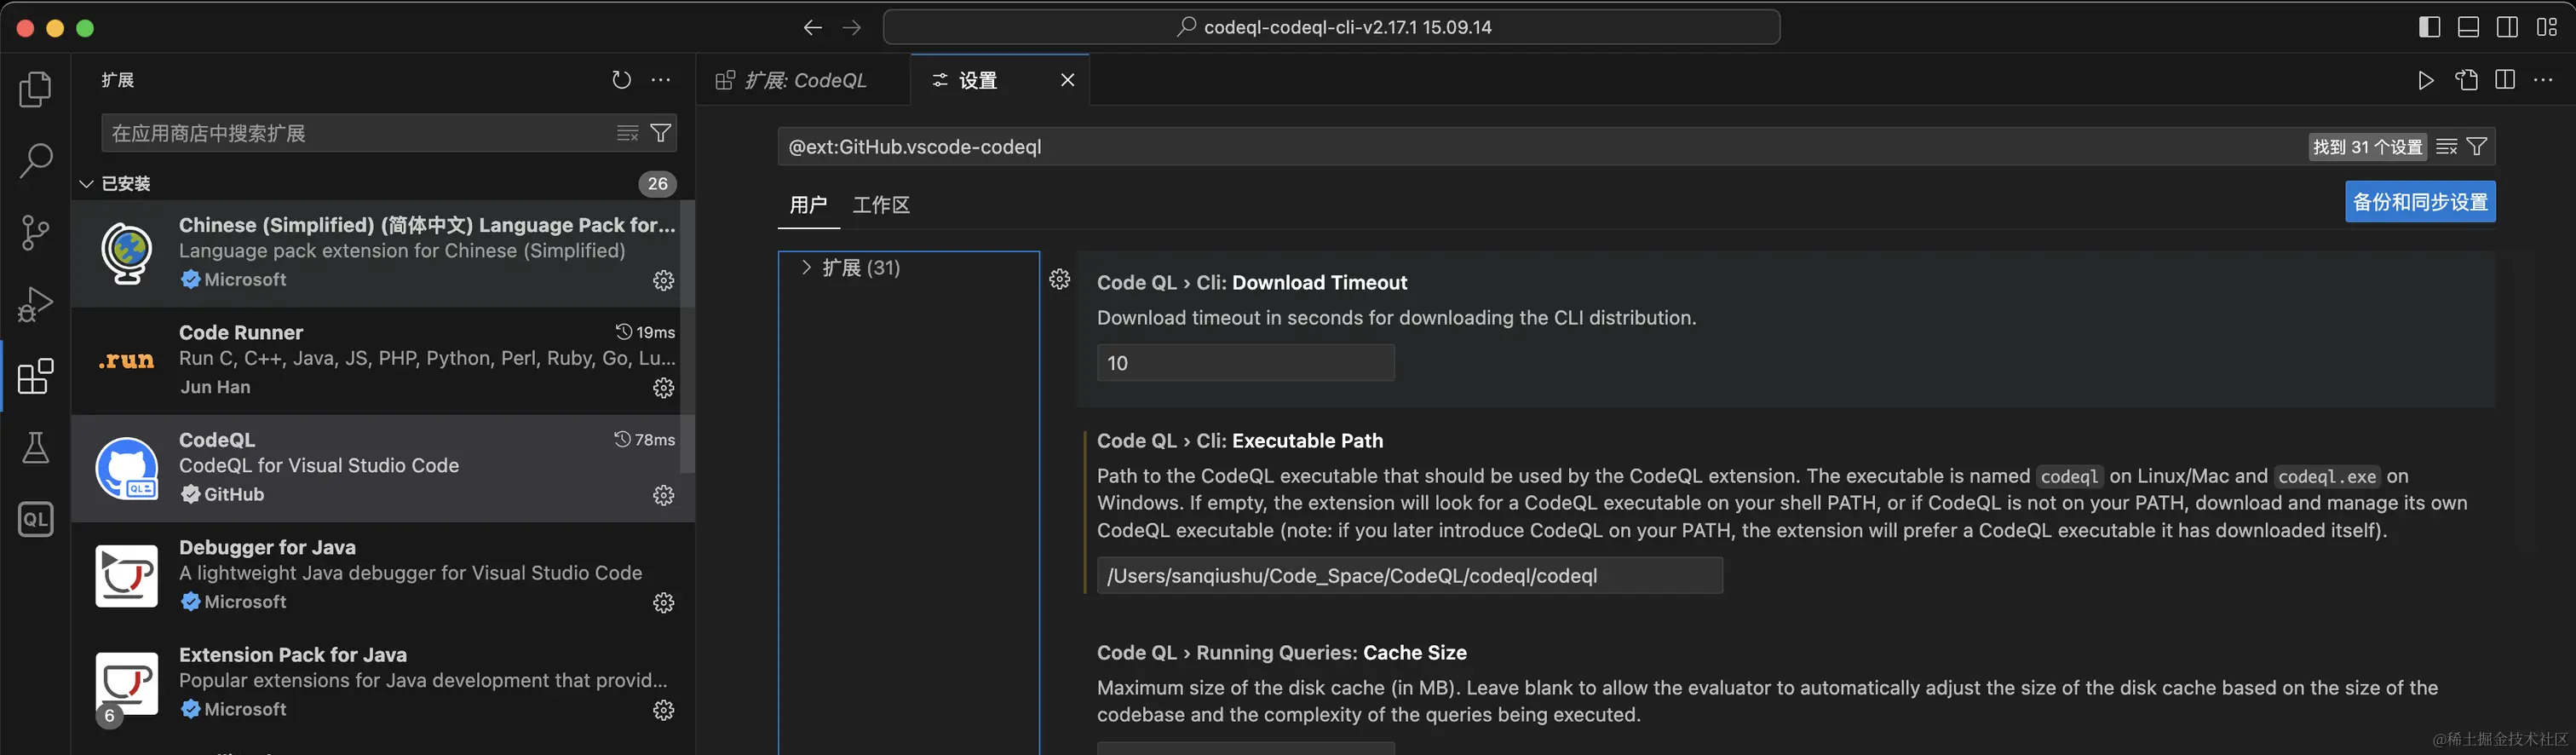Split the editor to the right
Image resolution: width=2576 pixels, height=755 pixels.
2505,80
